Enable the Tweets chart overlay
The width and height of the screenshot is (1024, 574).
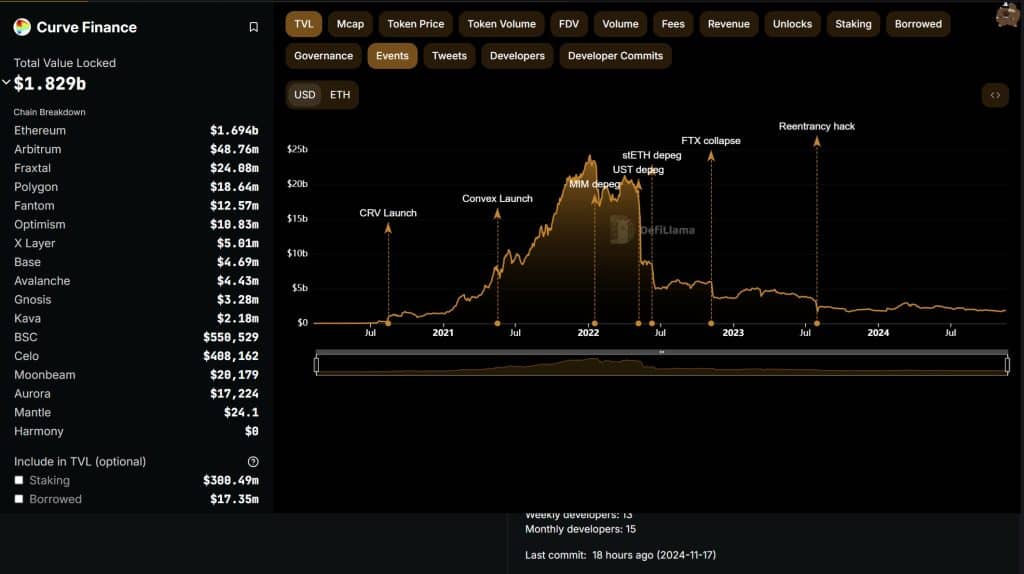(449, 56)
